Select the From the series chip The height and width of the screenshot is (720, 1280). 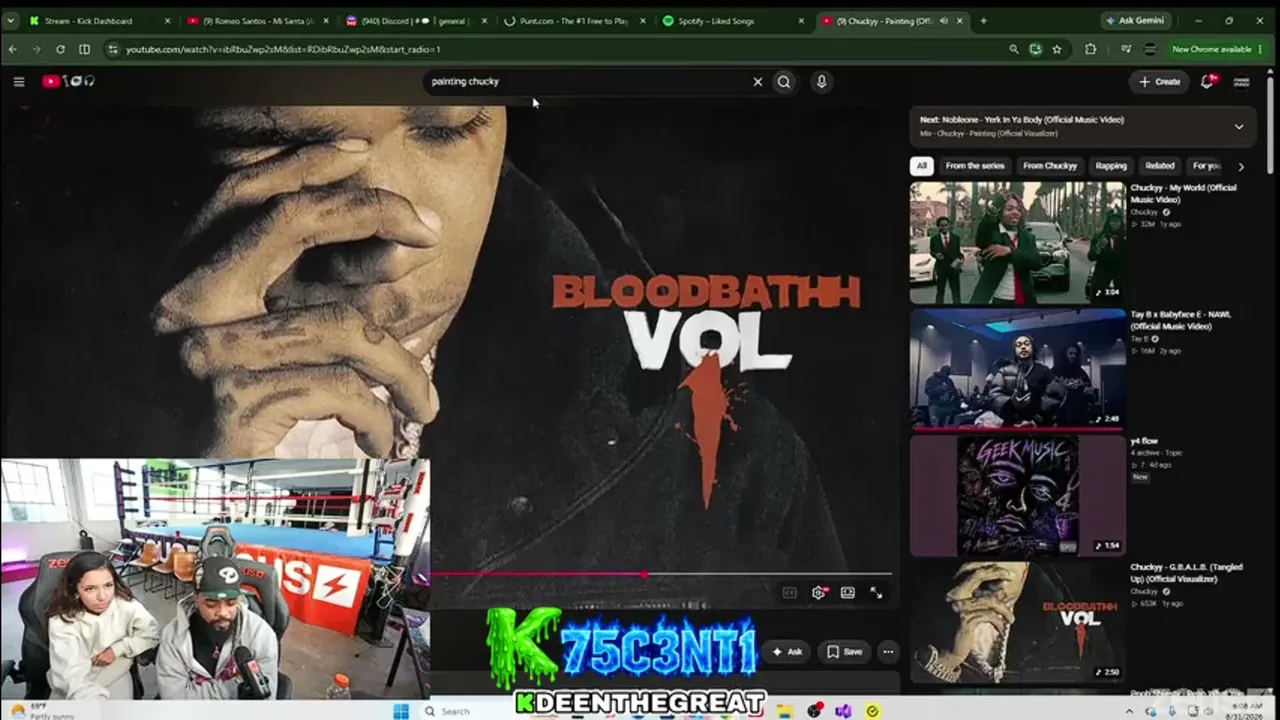point(975,166)
